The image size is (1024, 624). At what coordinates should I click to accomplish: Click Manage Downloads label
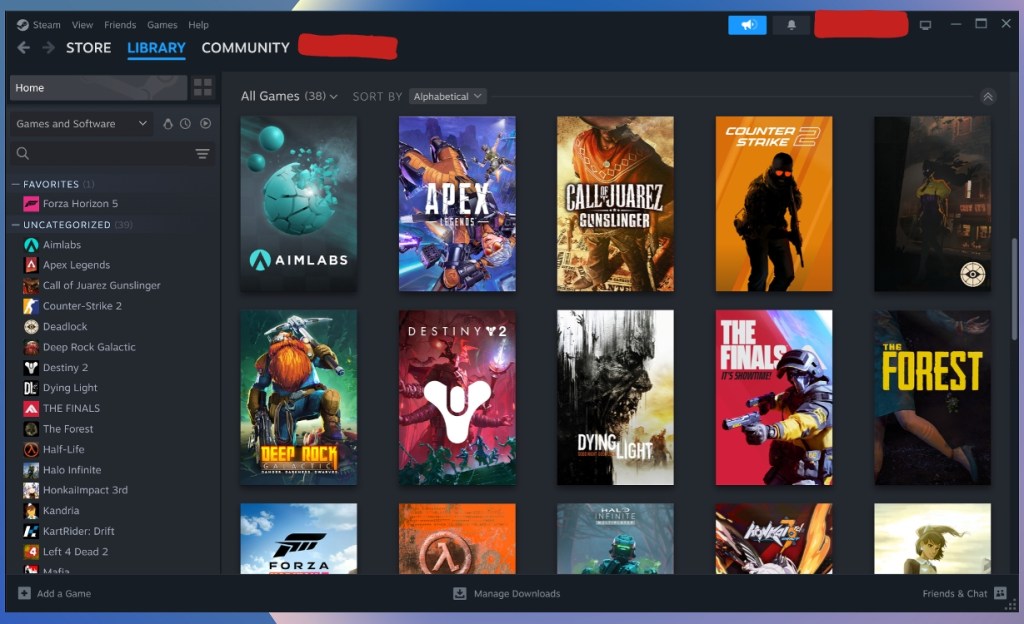click(517, 593)
